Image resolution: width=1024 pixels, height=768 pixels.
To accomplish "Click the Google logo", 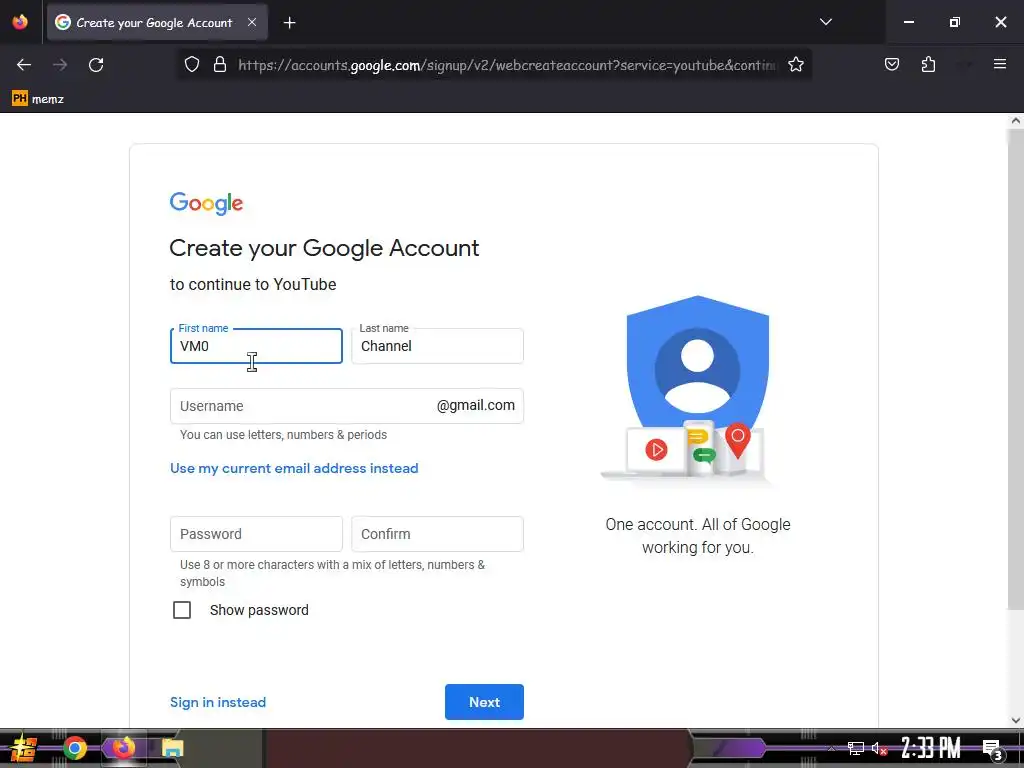I will [206, 203].
